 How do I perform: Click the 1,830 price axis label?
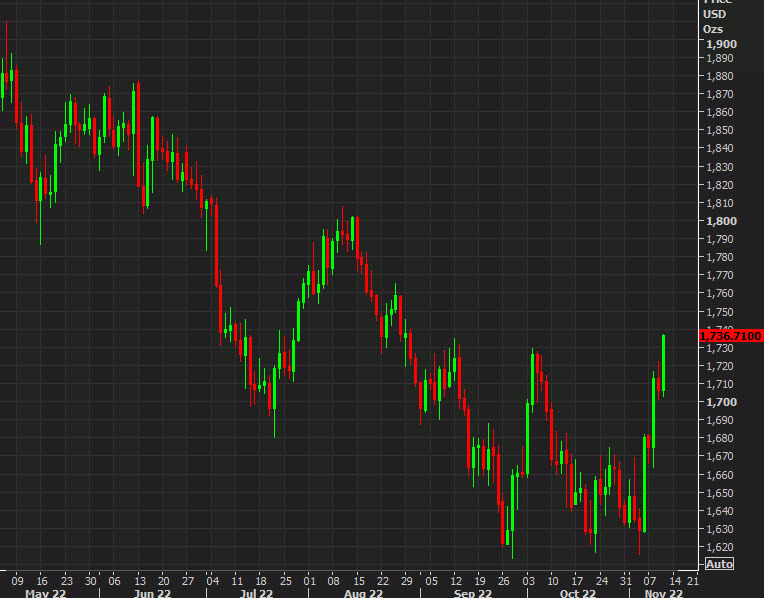[x=720, y=167]
